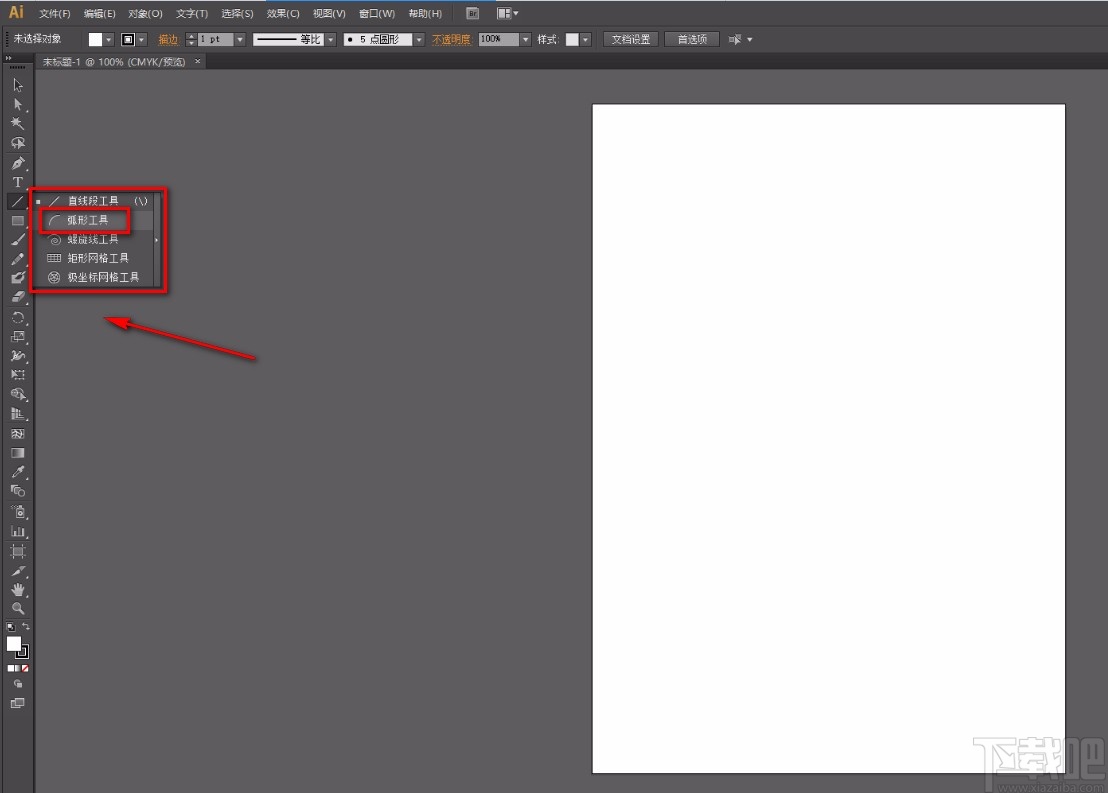
Task: Select the Mesh tool
Action: tap(18, 434)
